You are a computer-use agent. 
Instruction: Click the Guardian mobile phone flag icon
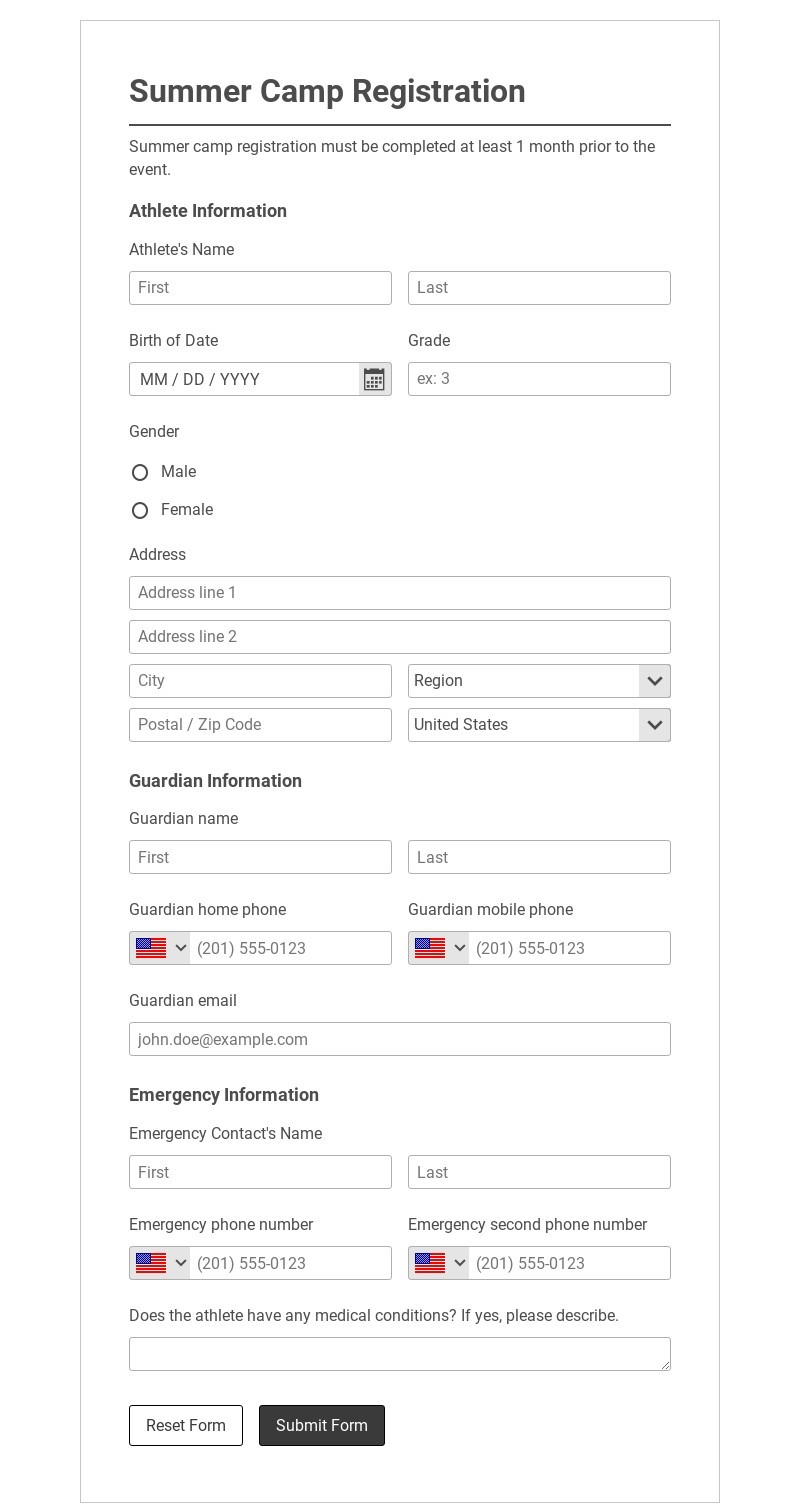[430, 948]
